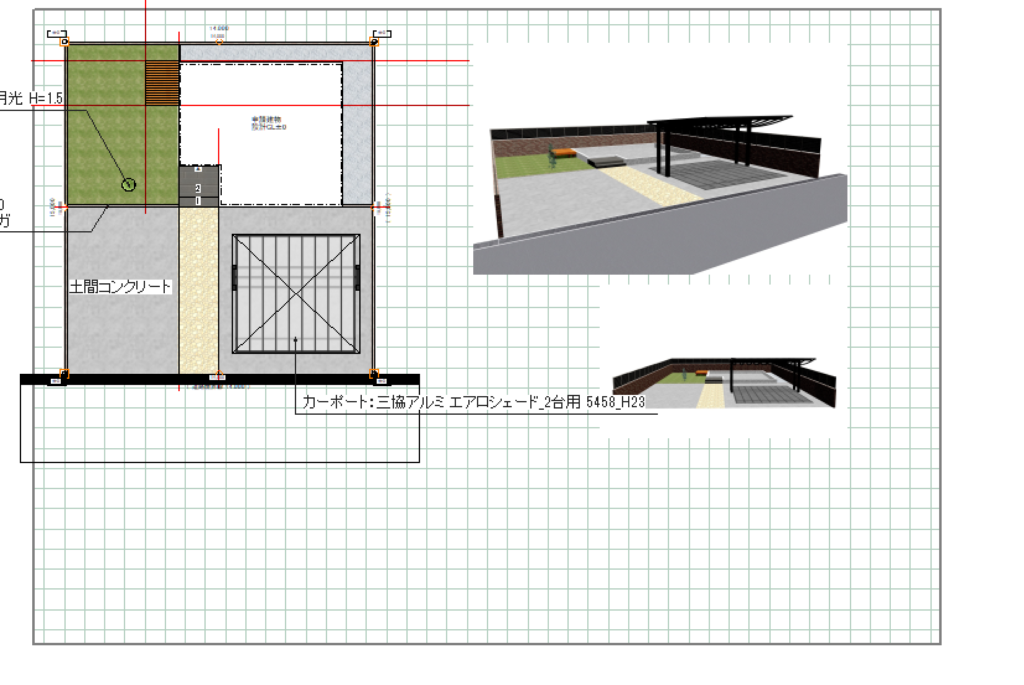
Task: Click the right-side midpoint boundary handle
Action: (375, 205)
